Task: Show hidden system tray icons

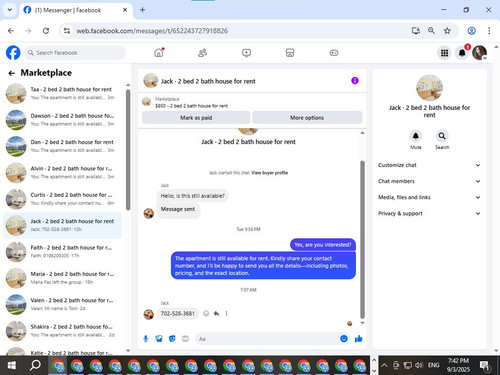Action: click(x=384, y=365)
